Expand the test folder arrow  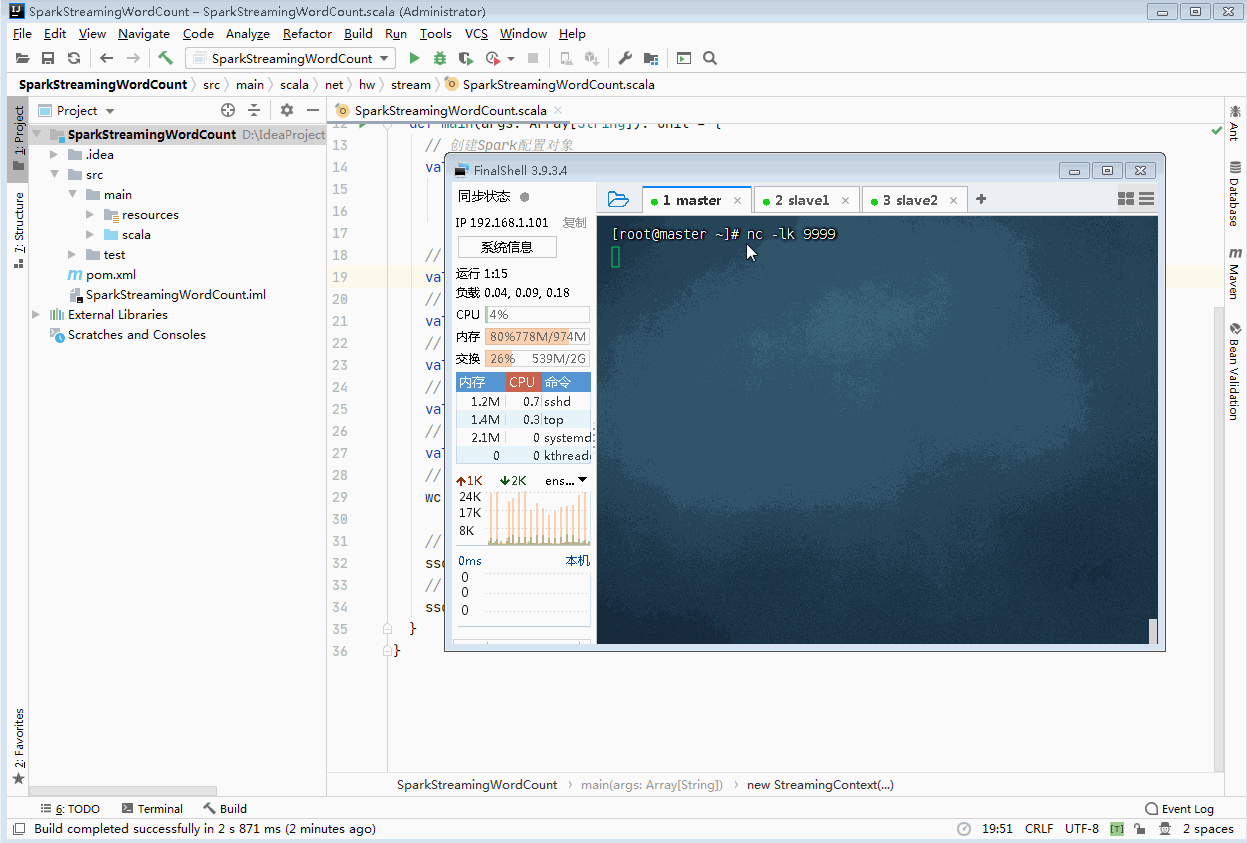pos(73,255)
